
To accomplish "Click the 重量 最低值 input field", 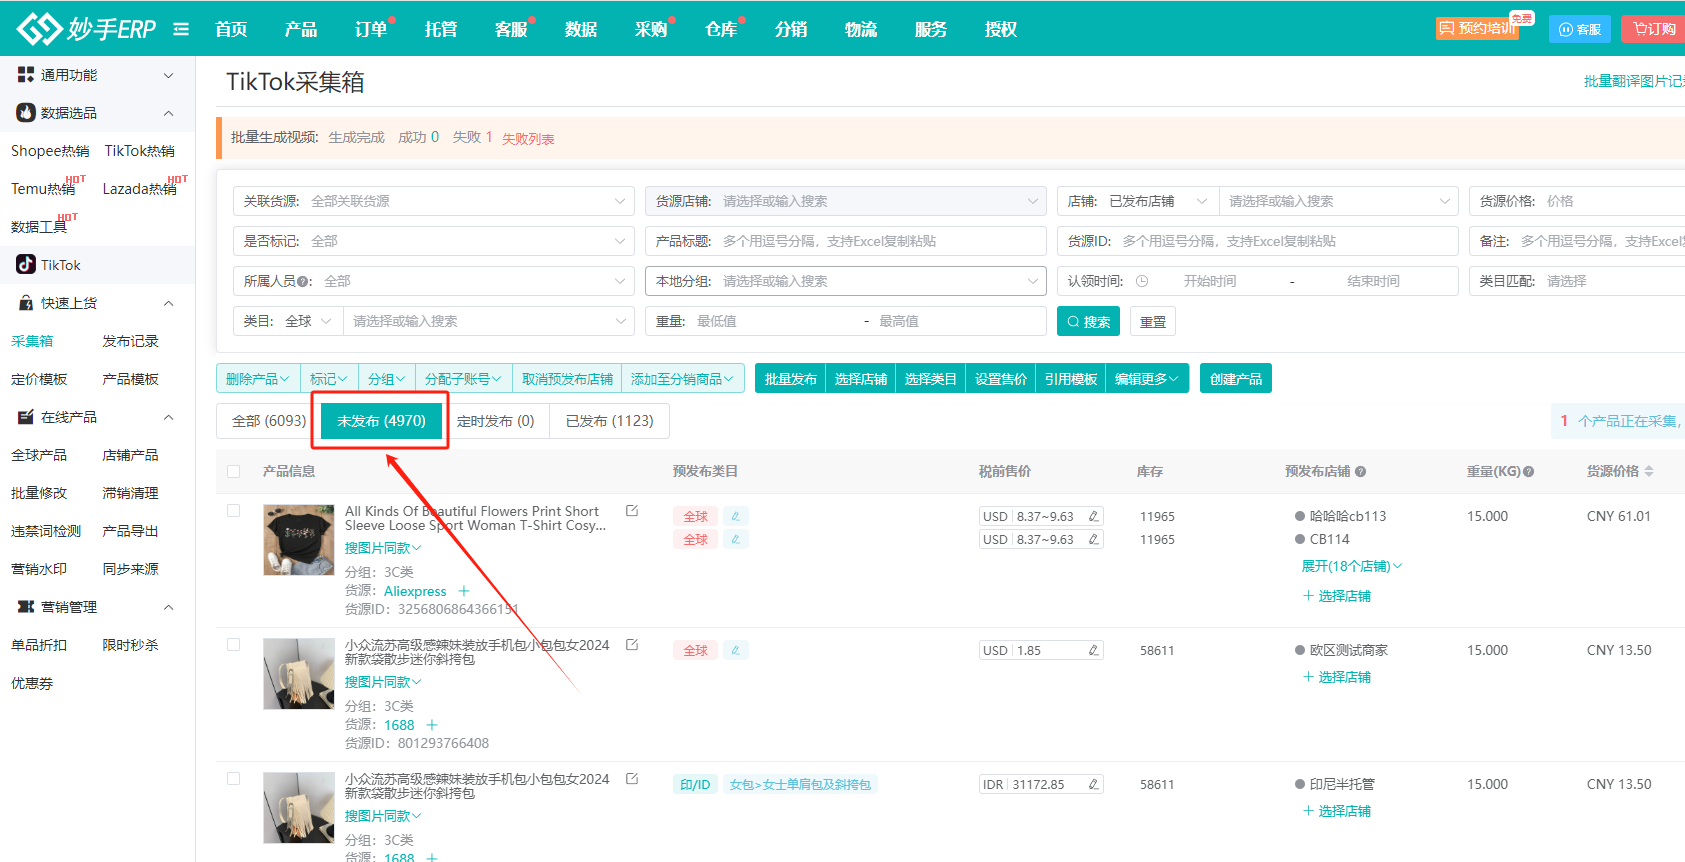I will 774,321.
